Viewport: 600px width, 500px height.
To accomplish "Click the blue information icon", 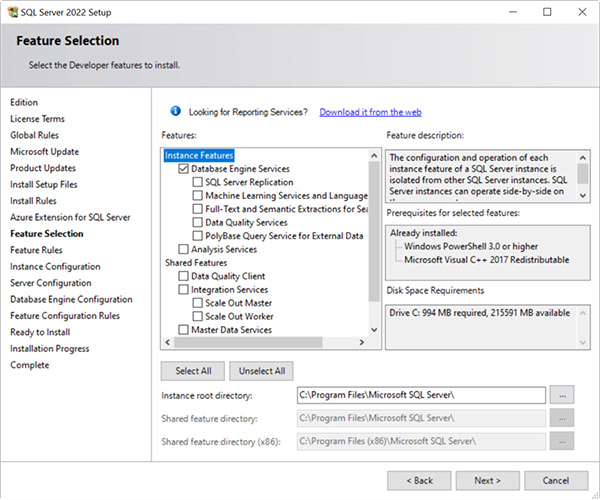I will point(175,111).
